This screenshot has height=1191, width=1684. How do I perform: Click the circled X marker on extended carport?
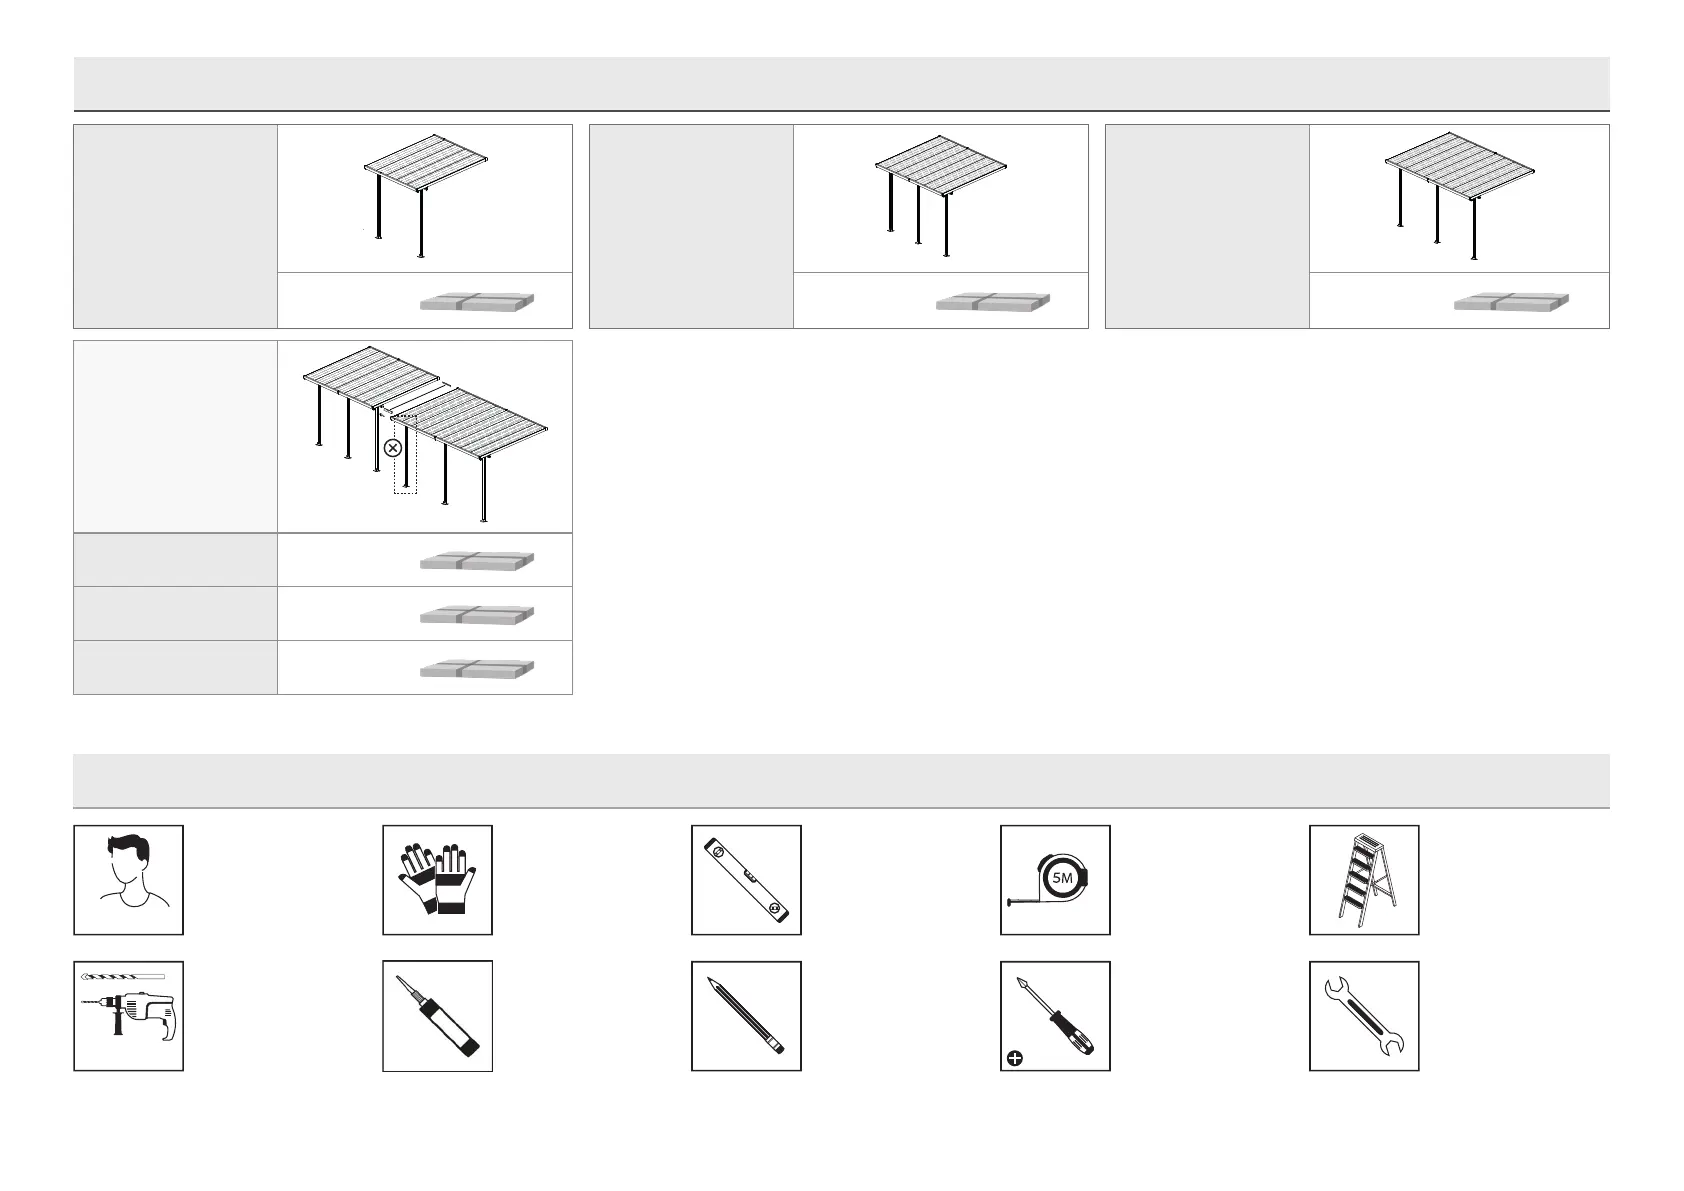pyautogui.click(x=393, y=448)
